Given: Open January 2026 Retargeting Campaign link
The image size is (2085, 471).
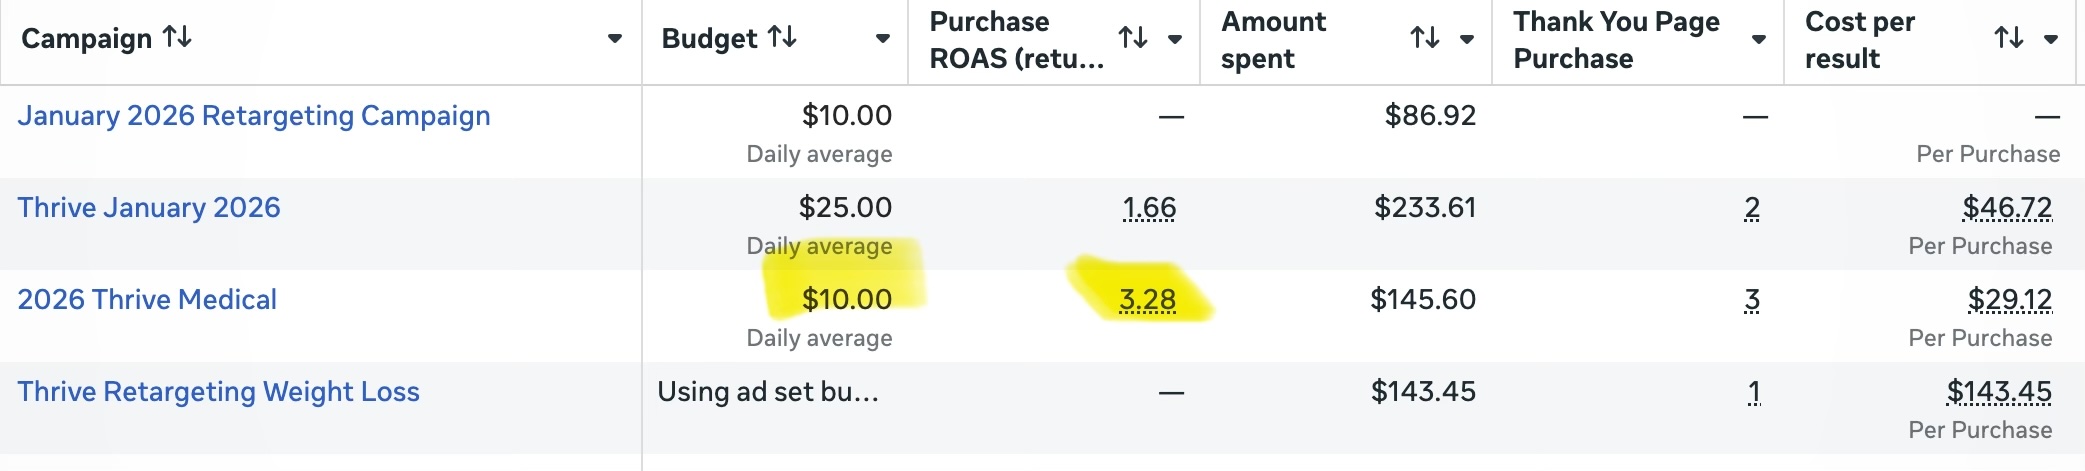Looking at the screenshot, I should point(254,116).
